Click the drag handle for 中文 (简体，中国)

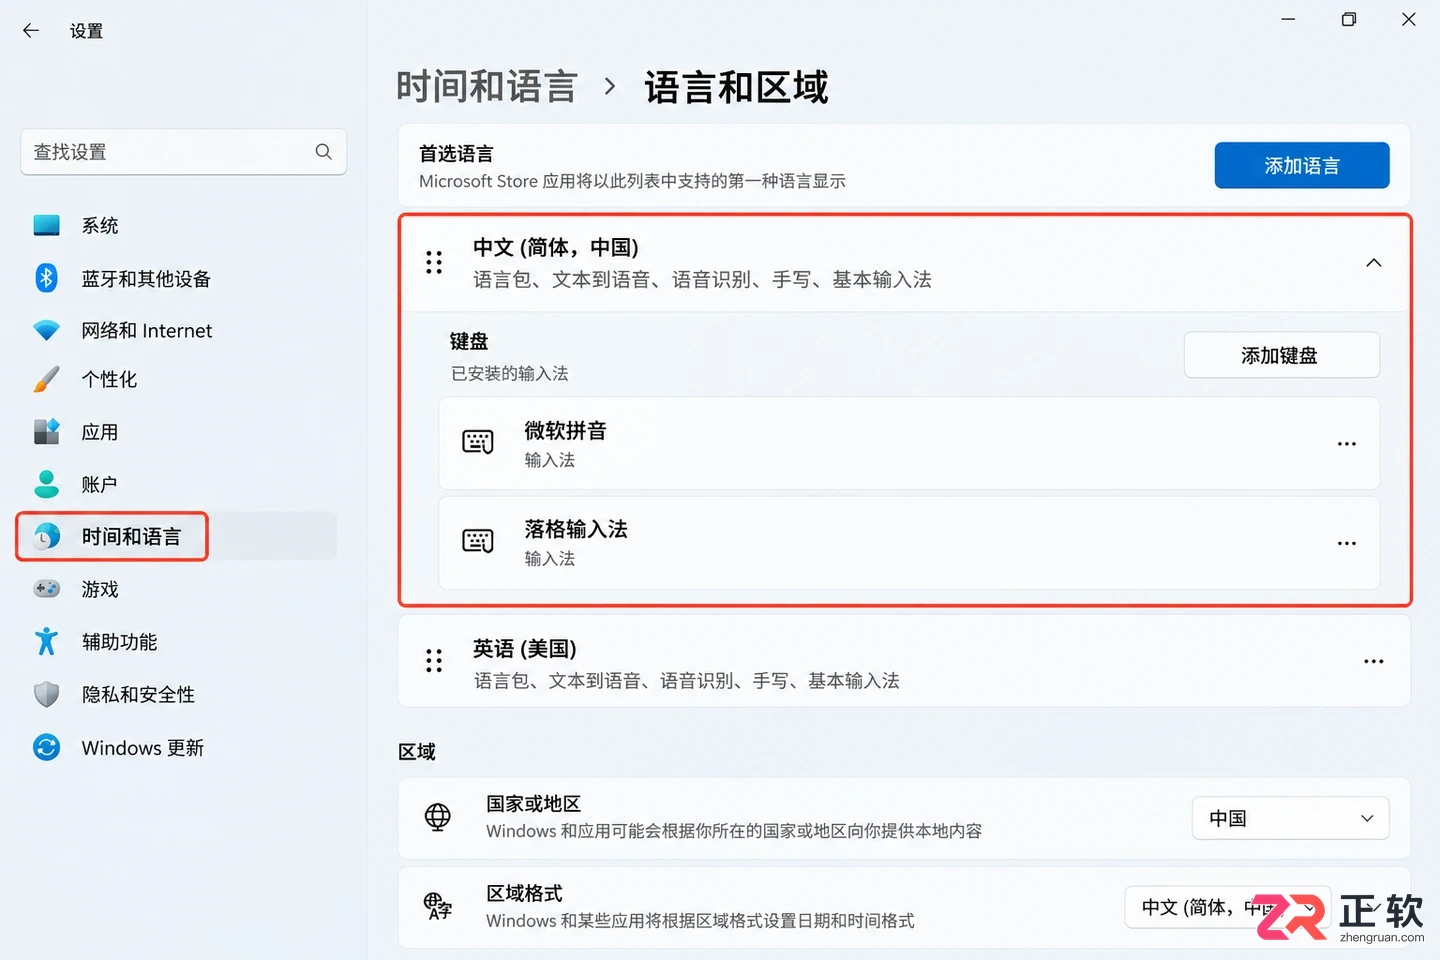[x=434, y=262]
